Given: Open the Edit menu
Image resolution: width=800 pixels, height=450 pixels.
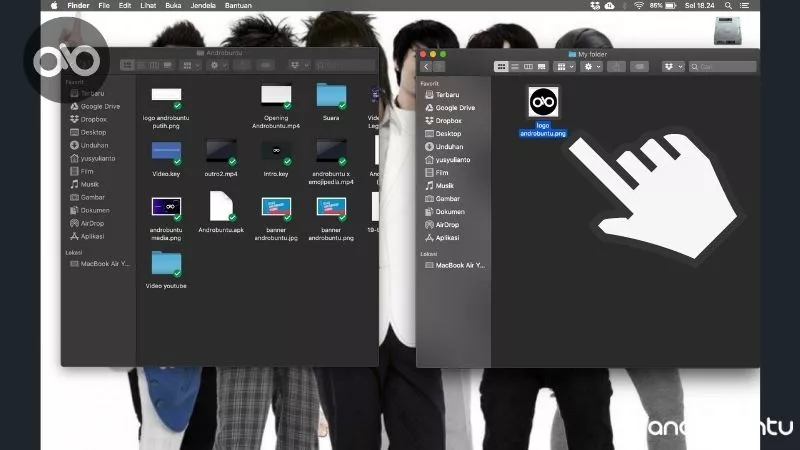Looking at the screenshot, I should tap(125, 6).
